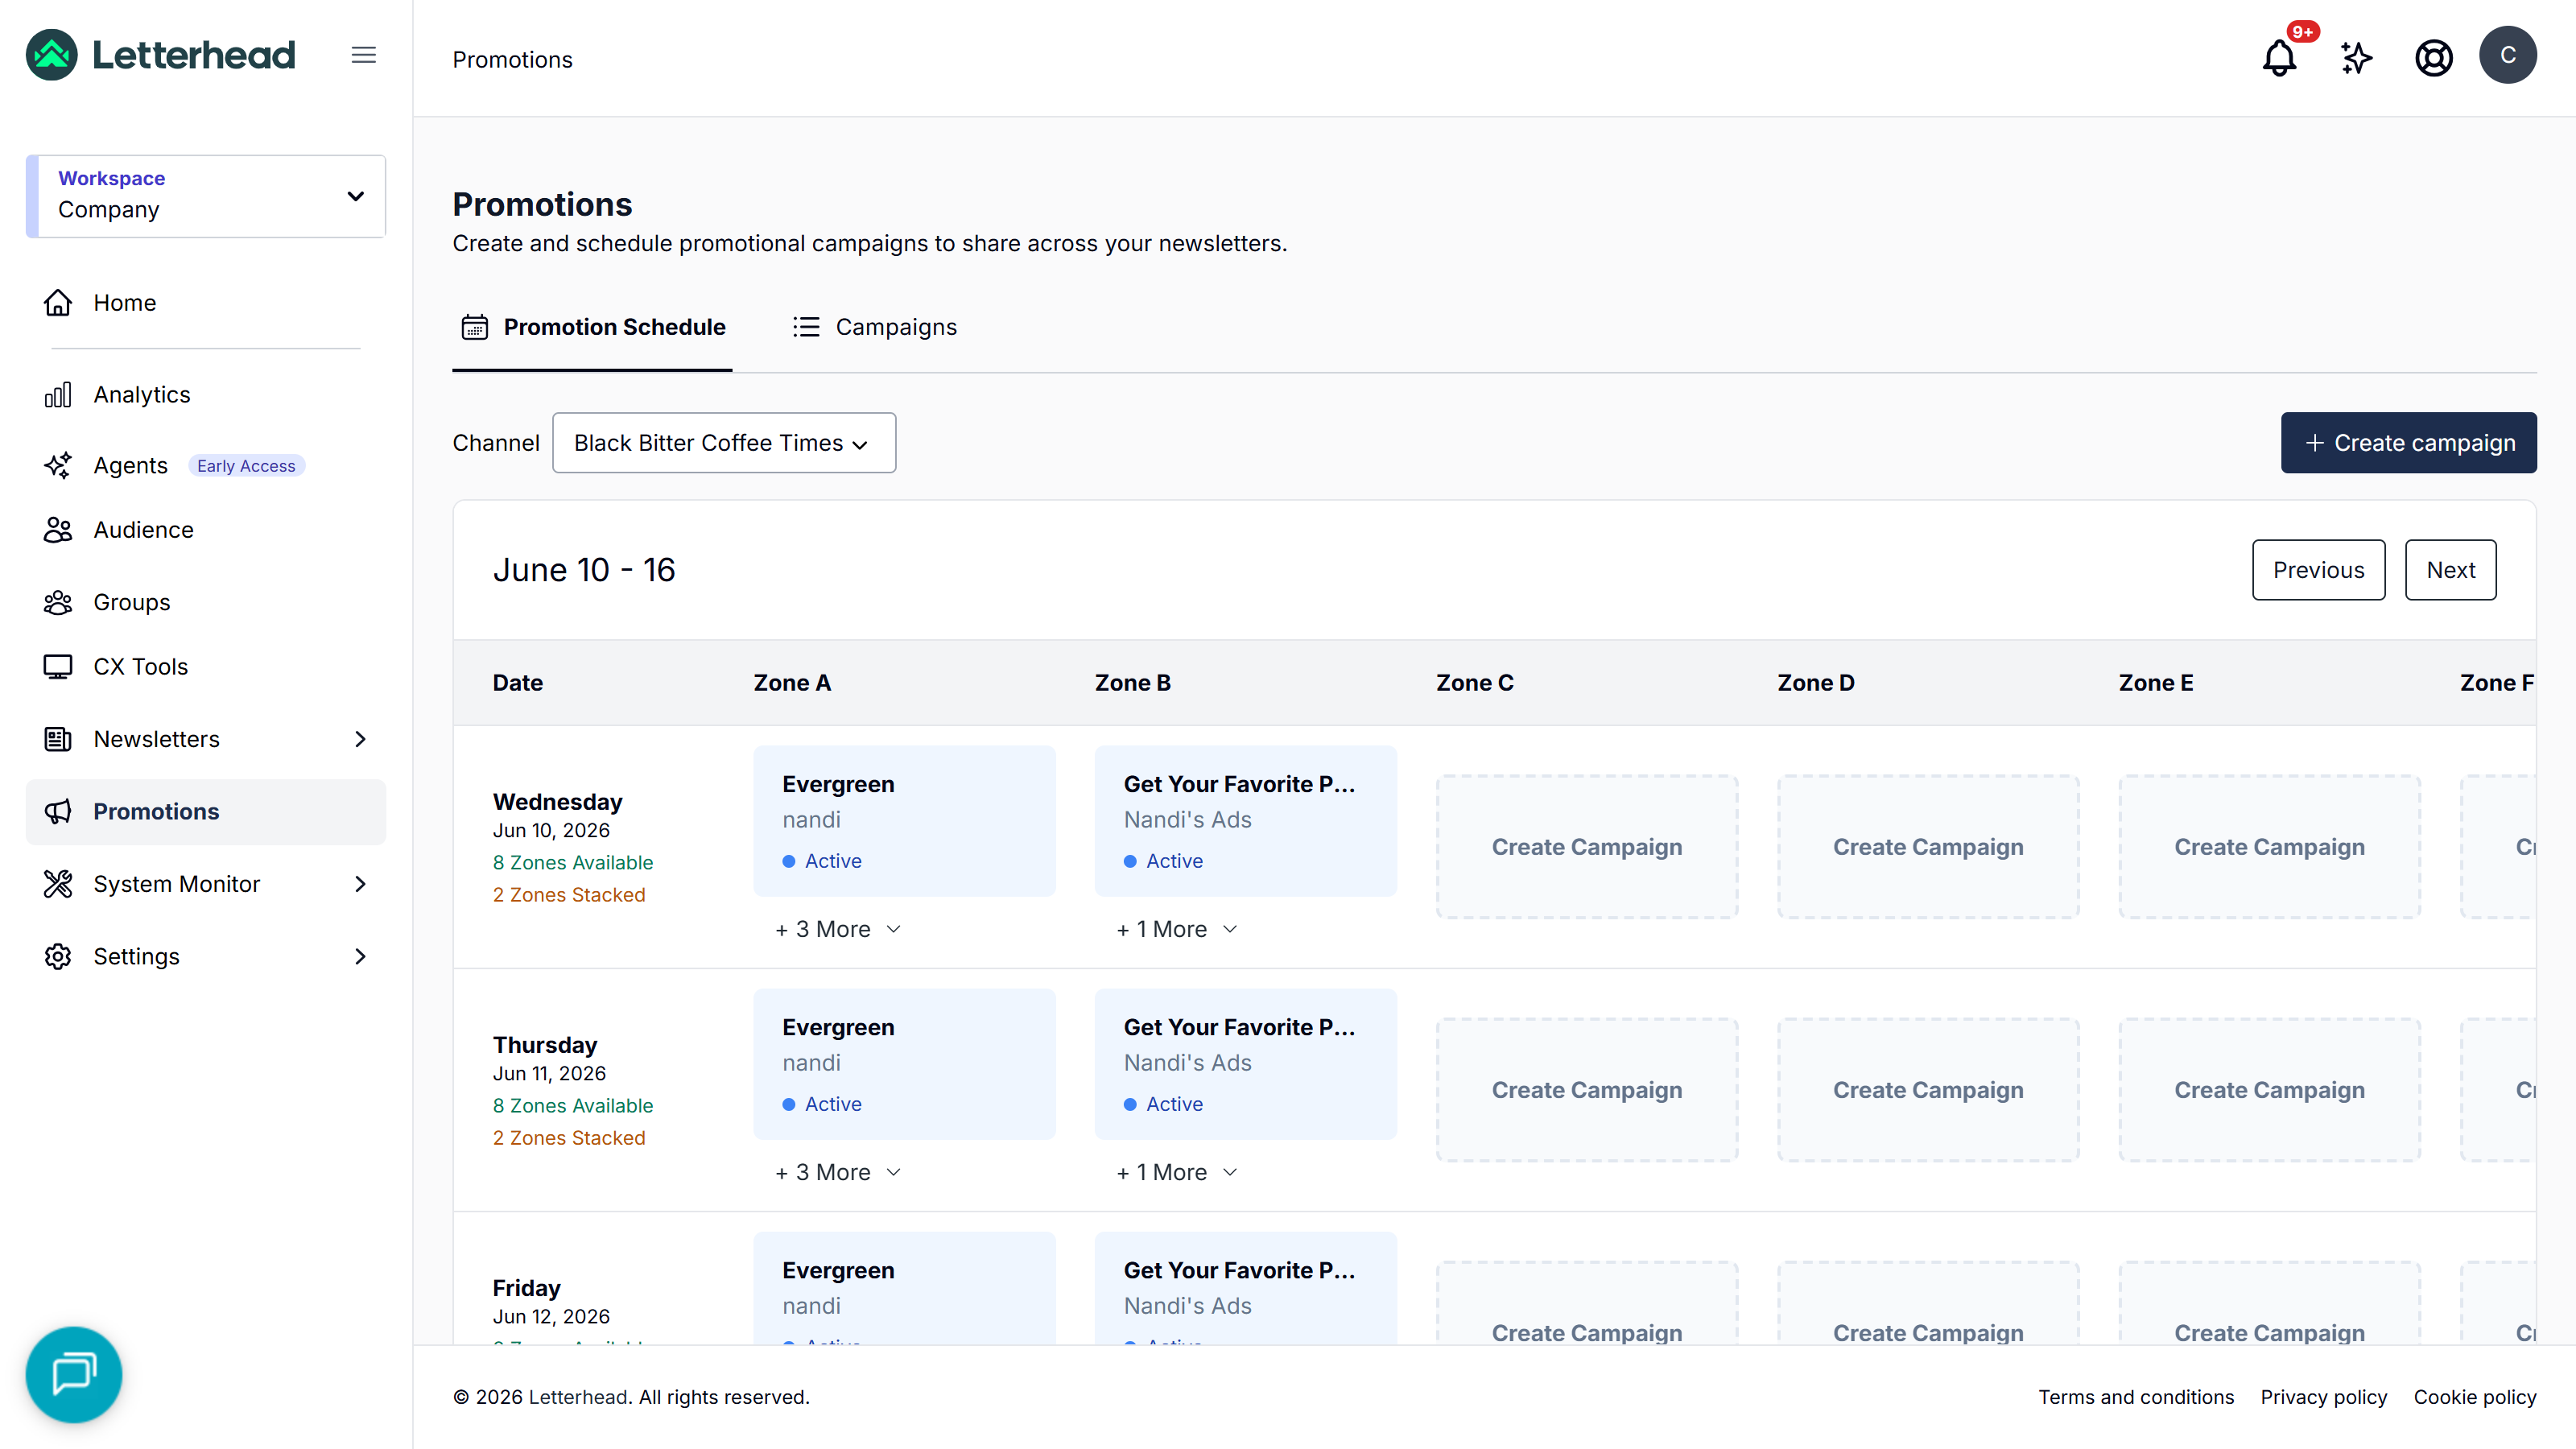Open the Black Bitter Coffee Times channel dropdown
This screenshot has width=2576, height=1449.
click(724, 443)
